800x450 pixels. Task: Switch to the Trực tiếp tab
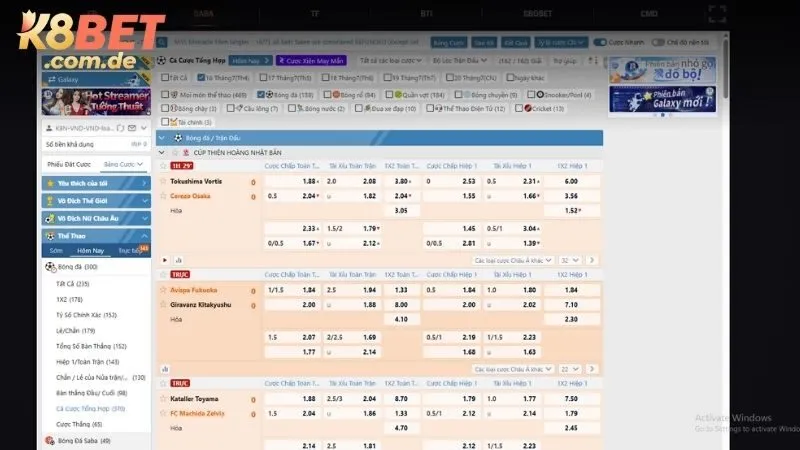[132, 251]
